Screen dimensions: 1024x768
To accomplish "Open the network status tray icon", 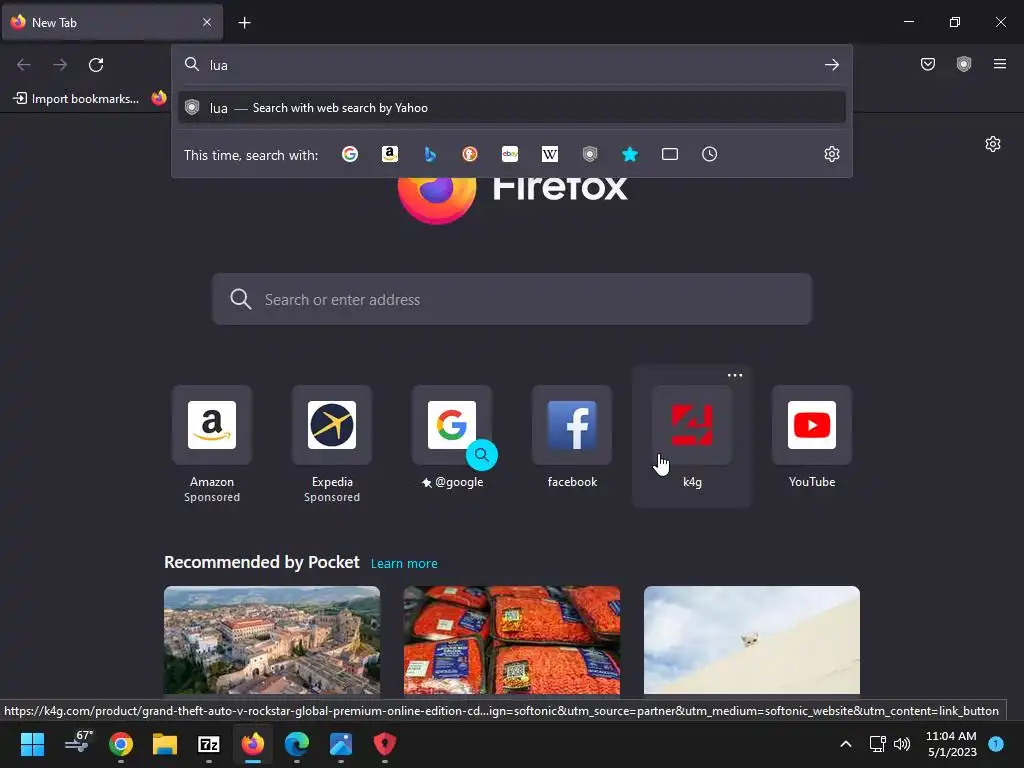I will click(x=878, y=744).
